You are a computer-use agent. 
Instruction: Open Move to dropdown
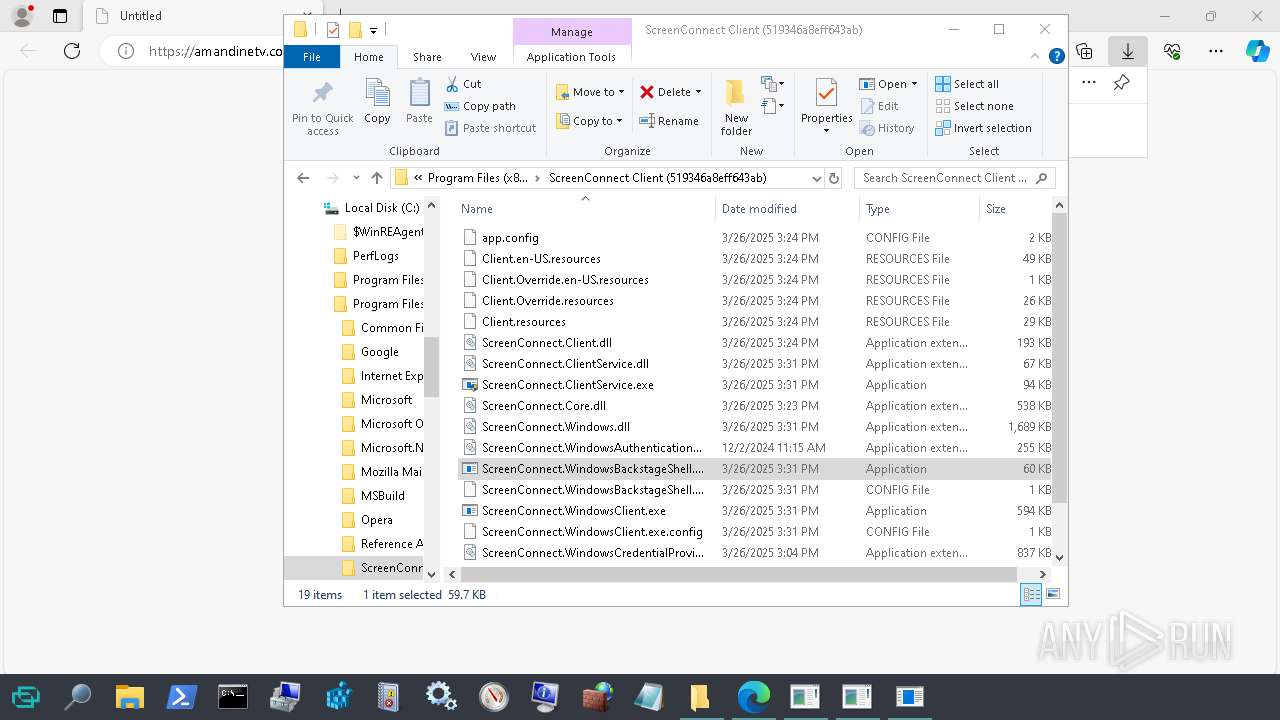point(590,92)
